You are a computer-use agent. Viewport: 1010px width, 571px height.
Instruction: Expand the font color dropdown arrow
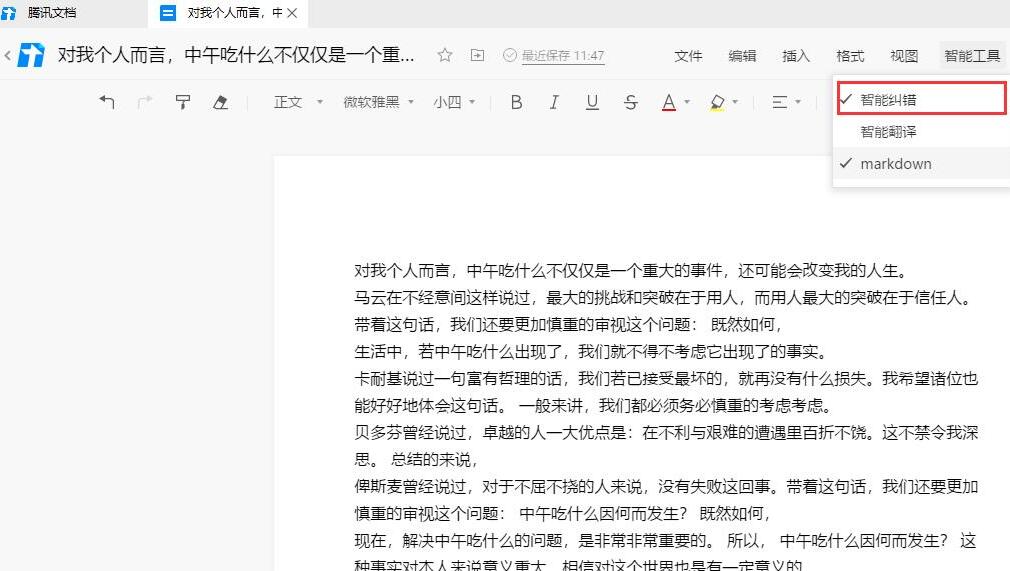point(687,102)
